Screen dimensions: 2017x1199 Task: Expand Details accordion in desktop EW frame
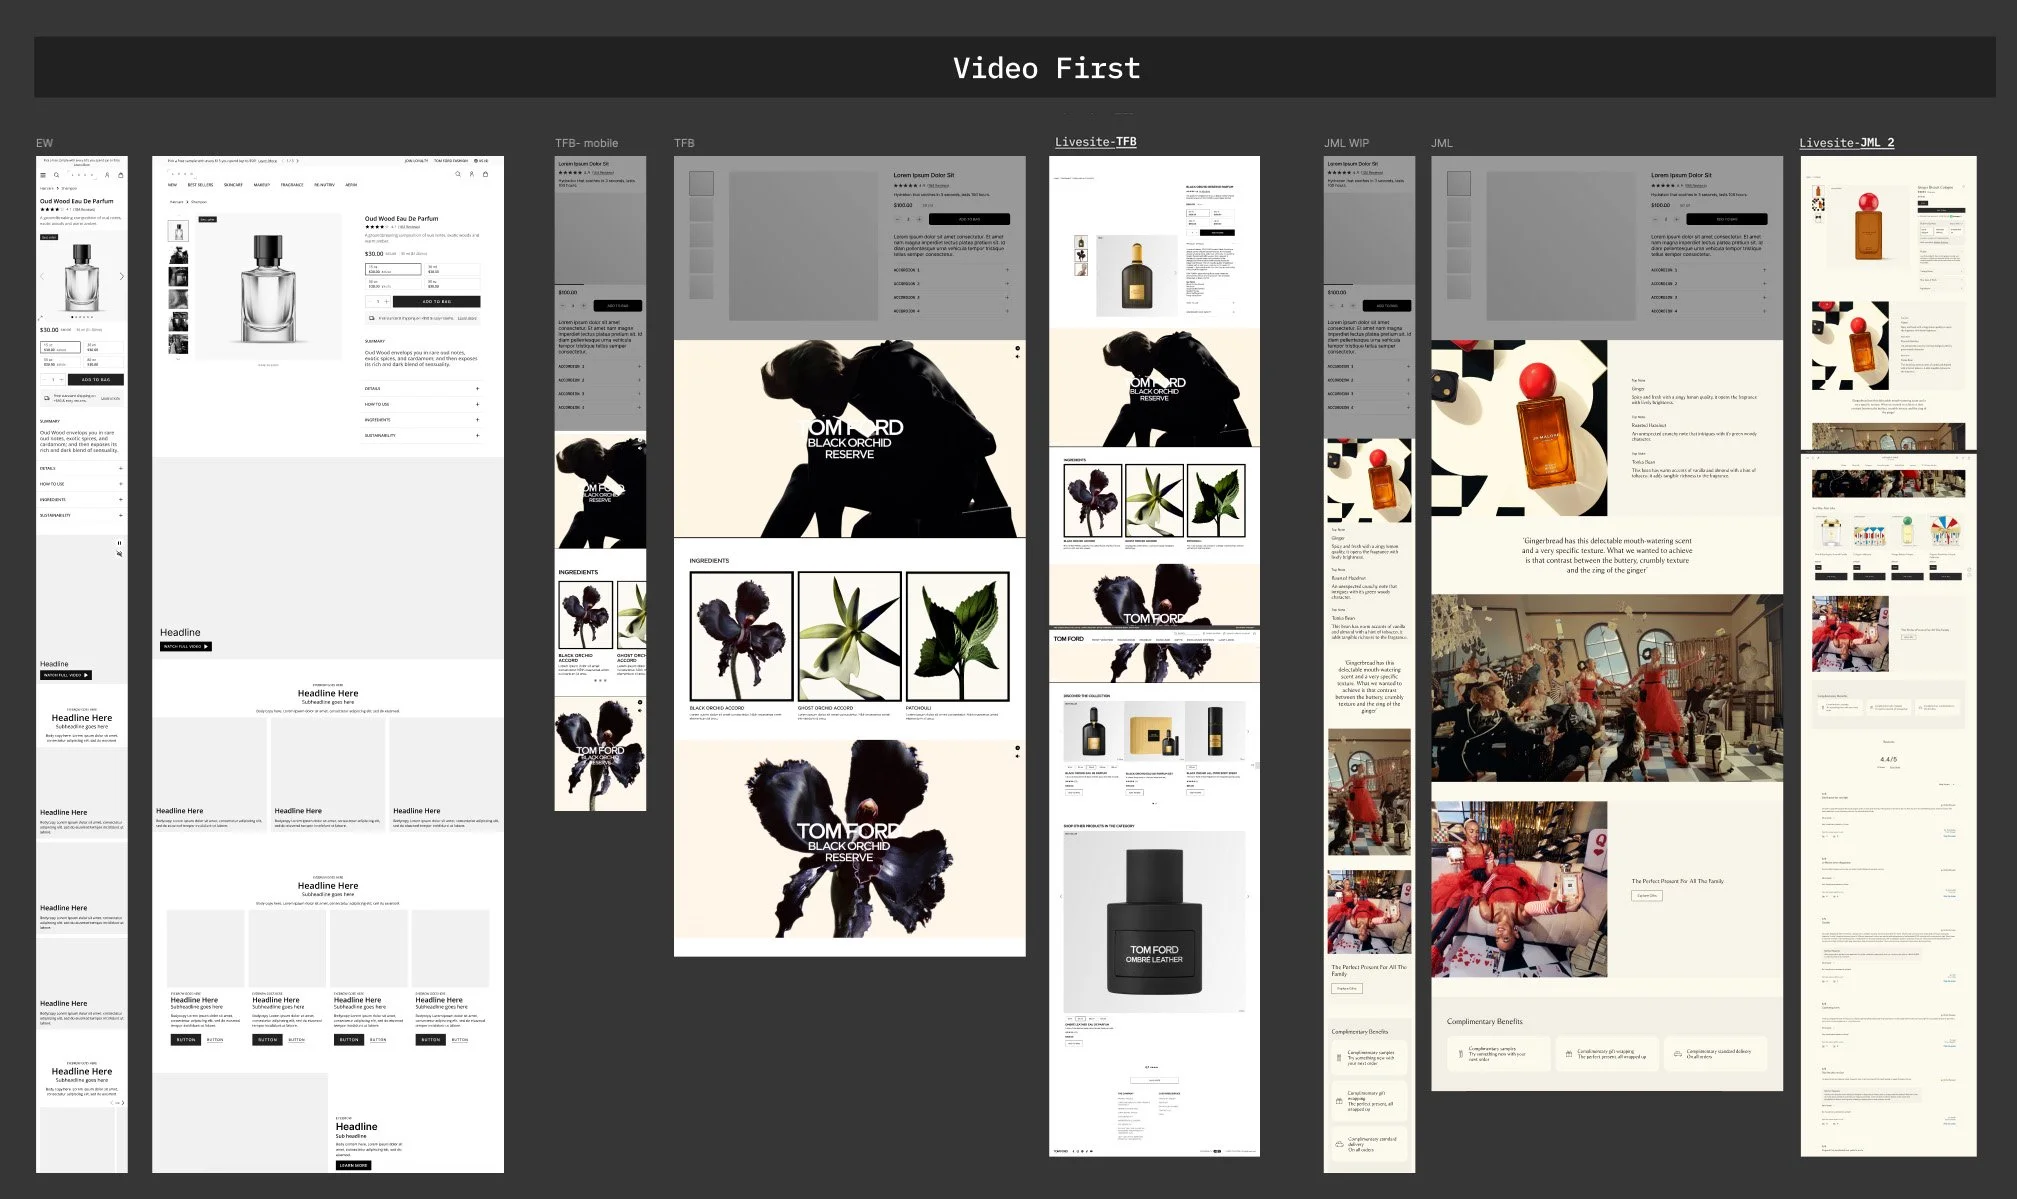tap(421, 389)
